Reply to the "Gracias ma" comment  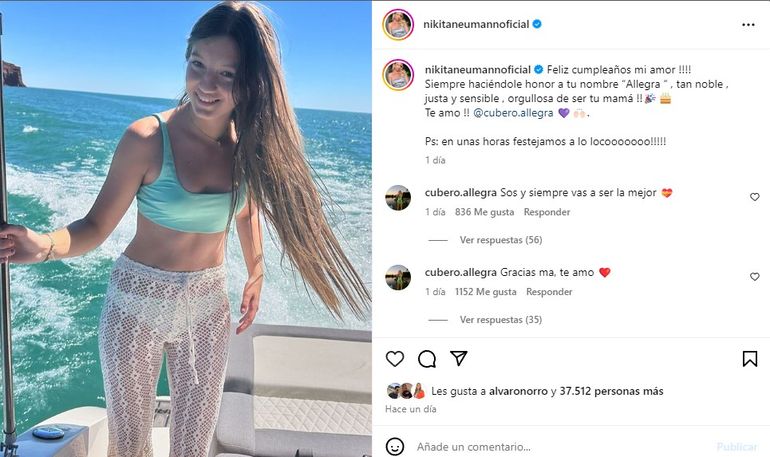549,292
